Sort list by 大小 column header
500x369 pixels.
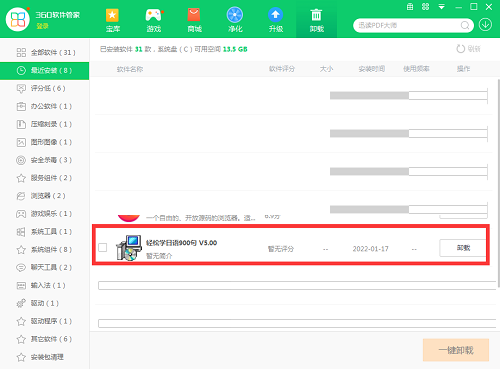326,69
